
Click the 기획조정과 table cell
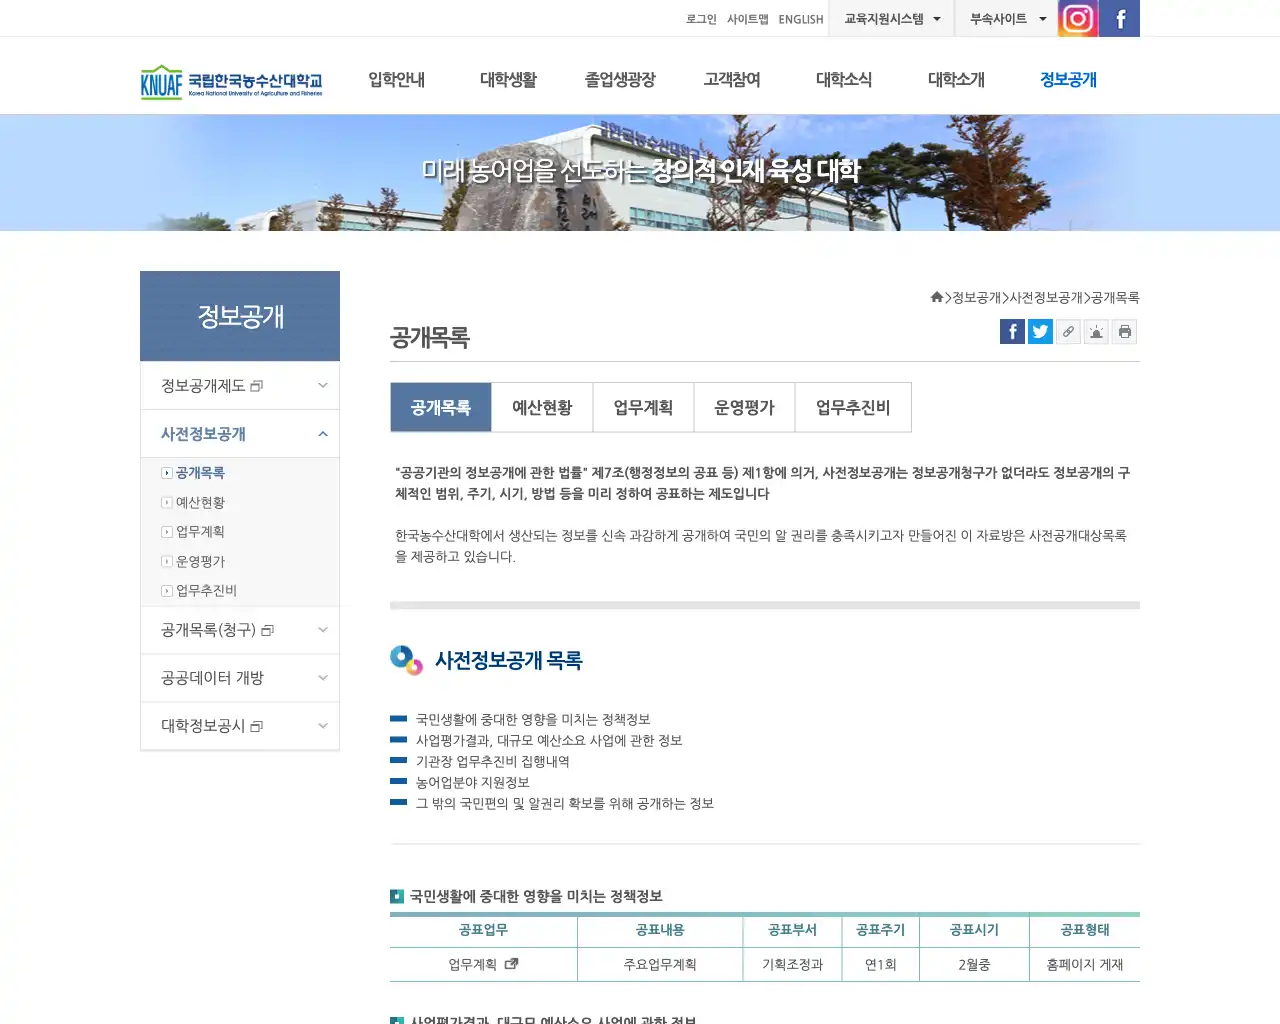(792, 964)
